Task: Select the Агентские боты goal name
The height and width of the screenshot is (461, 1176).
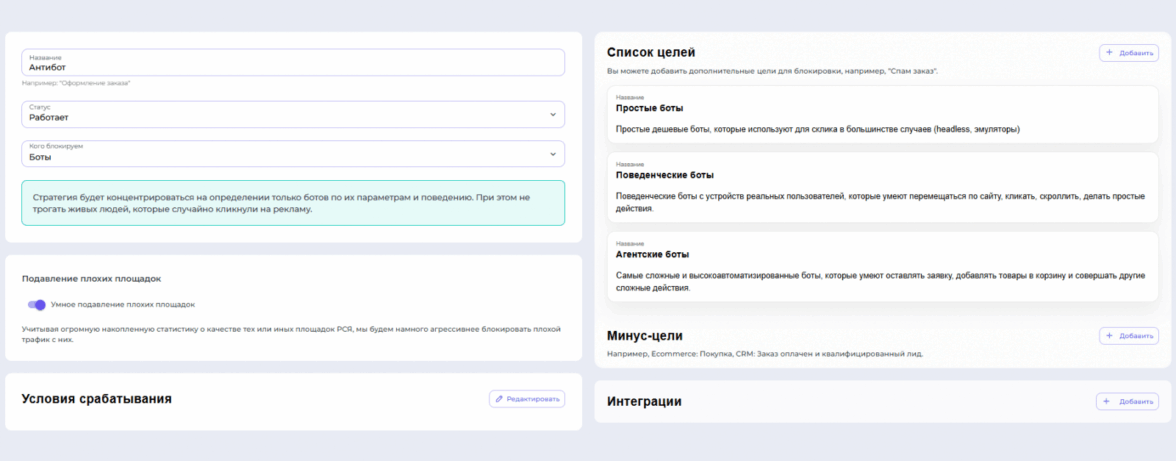Action: pyautogui.click(x=653, y=254)
